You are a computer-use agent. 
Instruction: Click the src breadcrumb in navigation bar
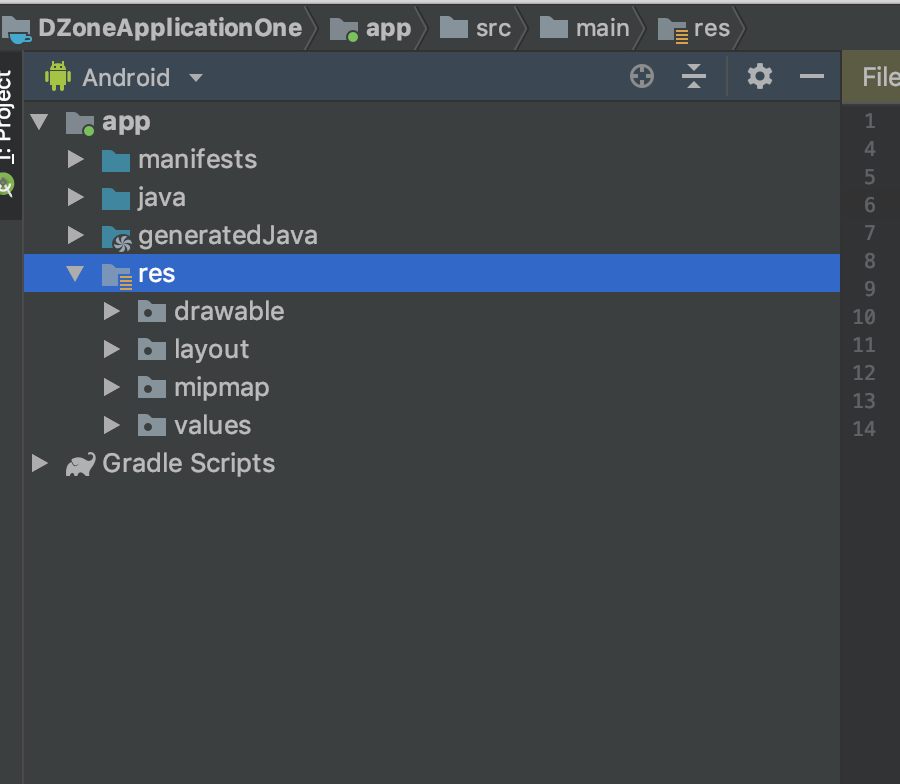tap(493, 28)
